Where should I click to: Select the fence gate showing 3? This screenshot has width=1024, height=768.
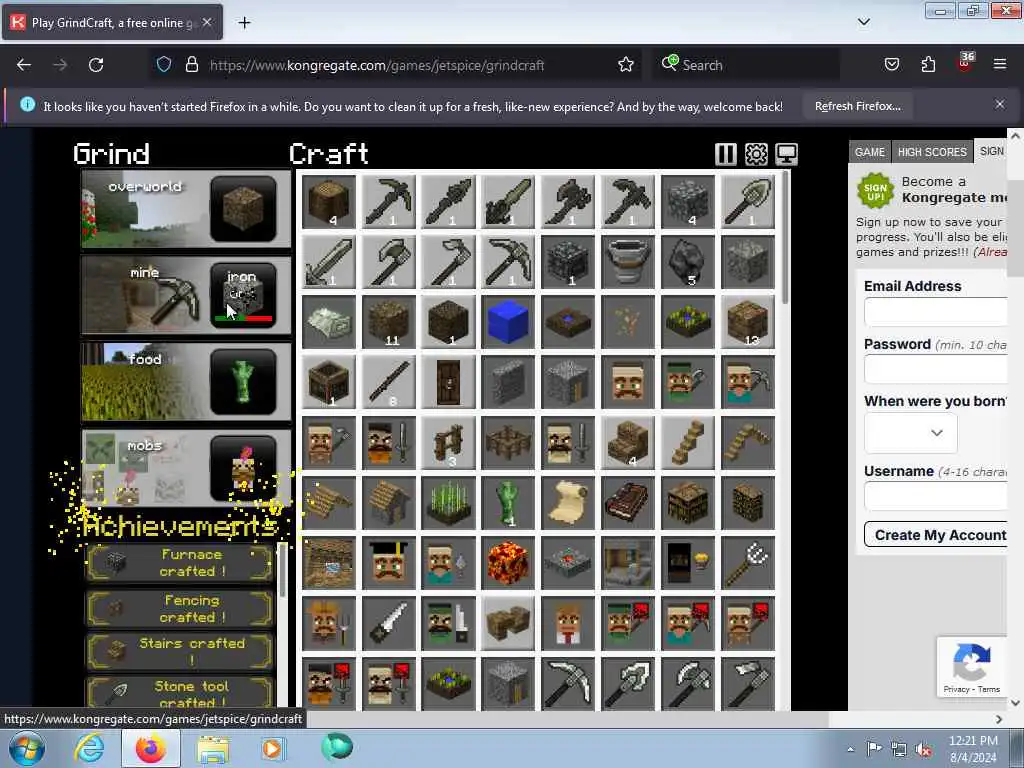tap(449, 443)
